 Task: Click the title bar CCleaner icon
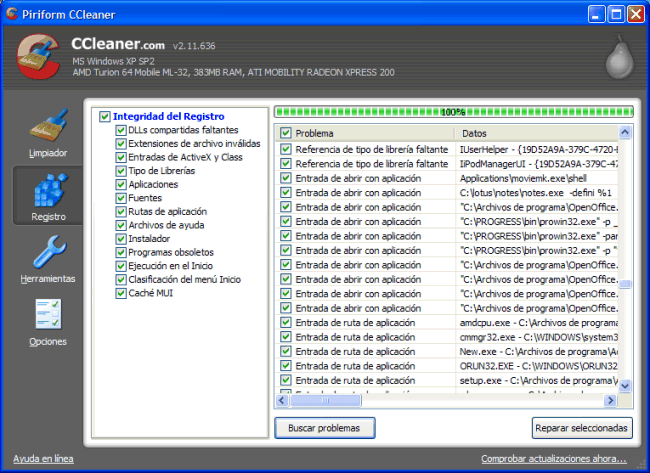pyautogui.click(x=12, y=14)
